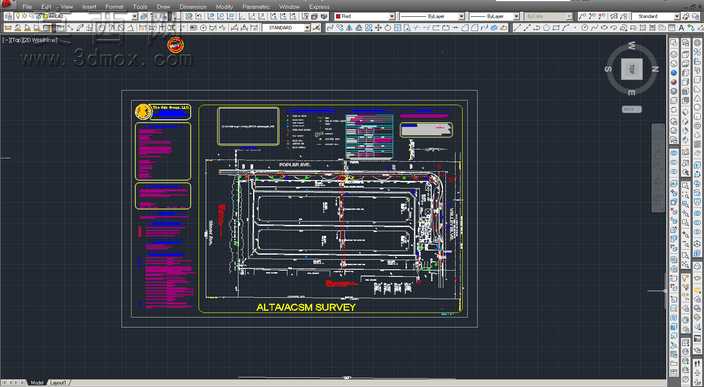The image size is (704, 387).
Task: Select the Polygon tool in Draw toolbar
Action: coord(546,28)
